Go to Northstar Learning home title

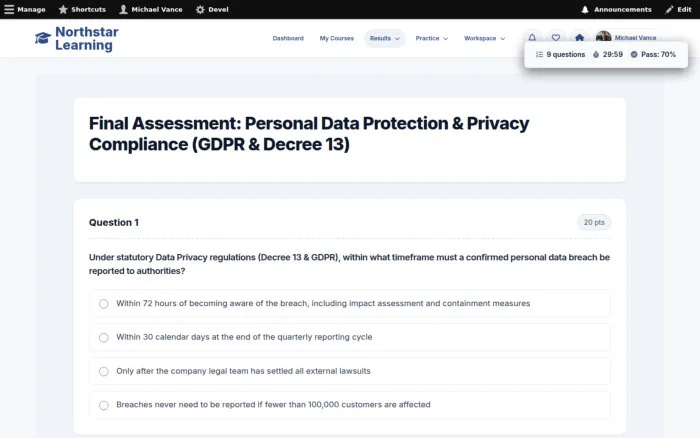87,38
